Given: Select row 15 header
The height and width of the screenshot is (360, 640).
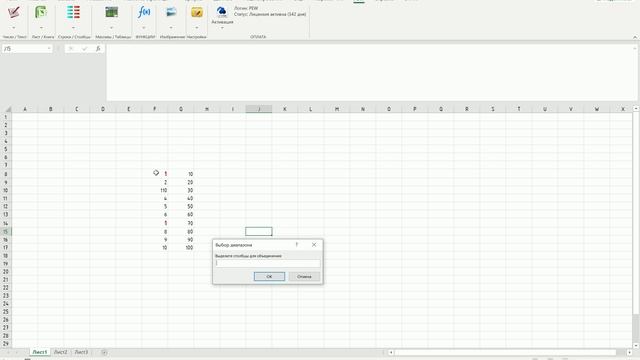Looking at the screenshot, I should pos(6,231).
